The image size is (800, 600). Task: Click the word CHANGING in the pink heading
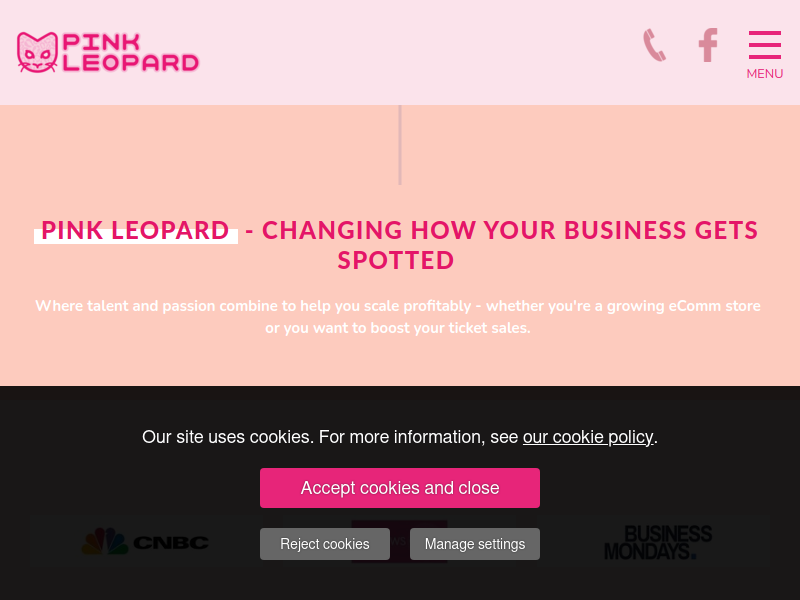pos(332,230)
